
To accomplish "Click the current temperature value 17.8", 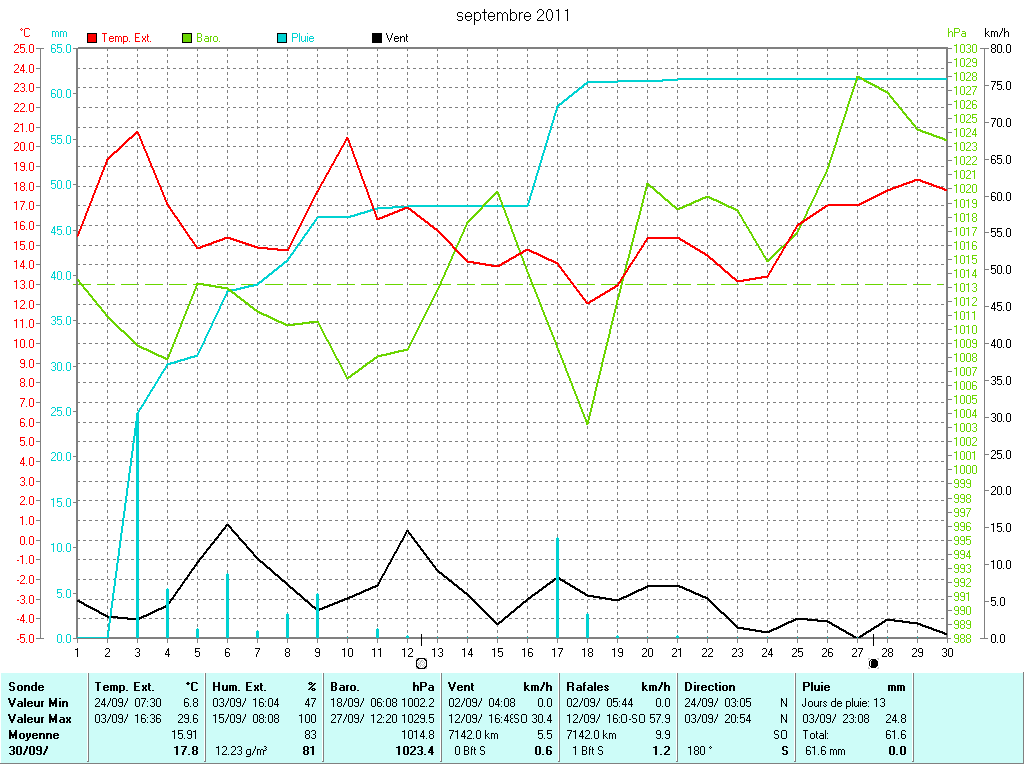I will tap(185, 751).
